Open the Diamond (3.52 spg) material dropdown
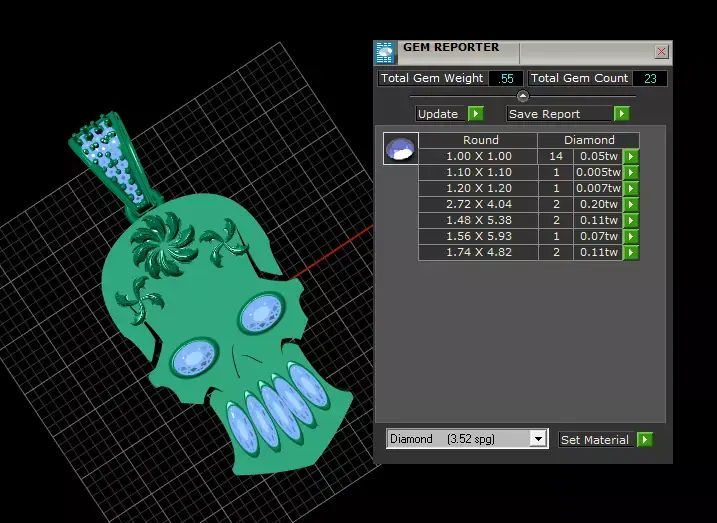Image resolution: width=717 pixels, height=523 pixels. coord(538,439)
